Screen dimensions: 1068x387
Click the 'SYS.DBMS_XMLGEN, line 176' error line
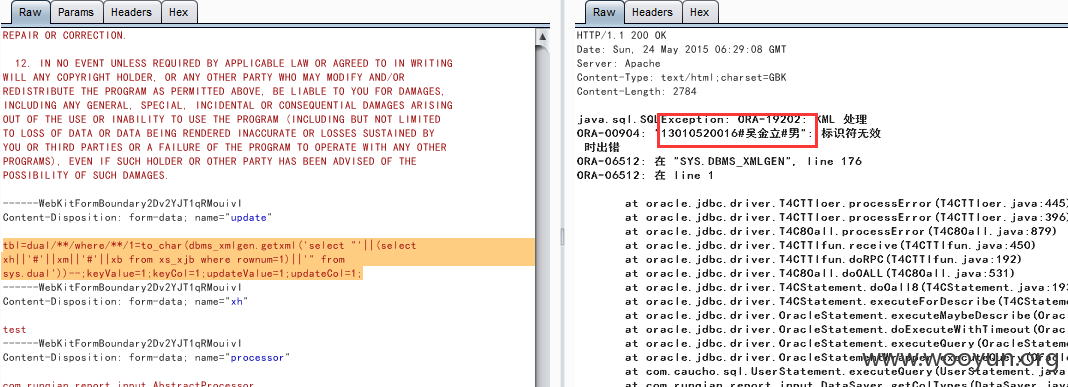719,161
